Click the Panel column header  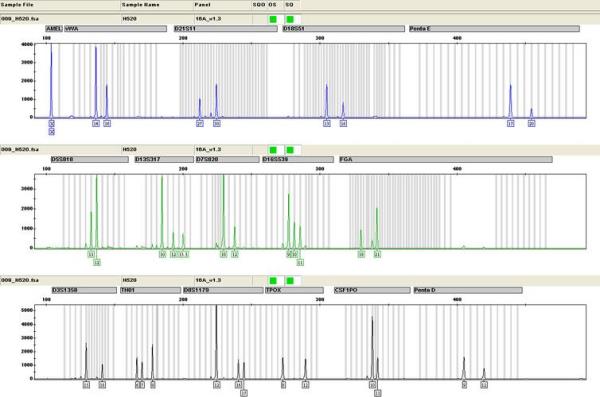point(203,5)
